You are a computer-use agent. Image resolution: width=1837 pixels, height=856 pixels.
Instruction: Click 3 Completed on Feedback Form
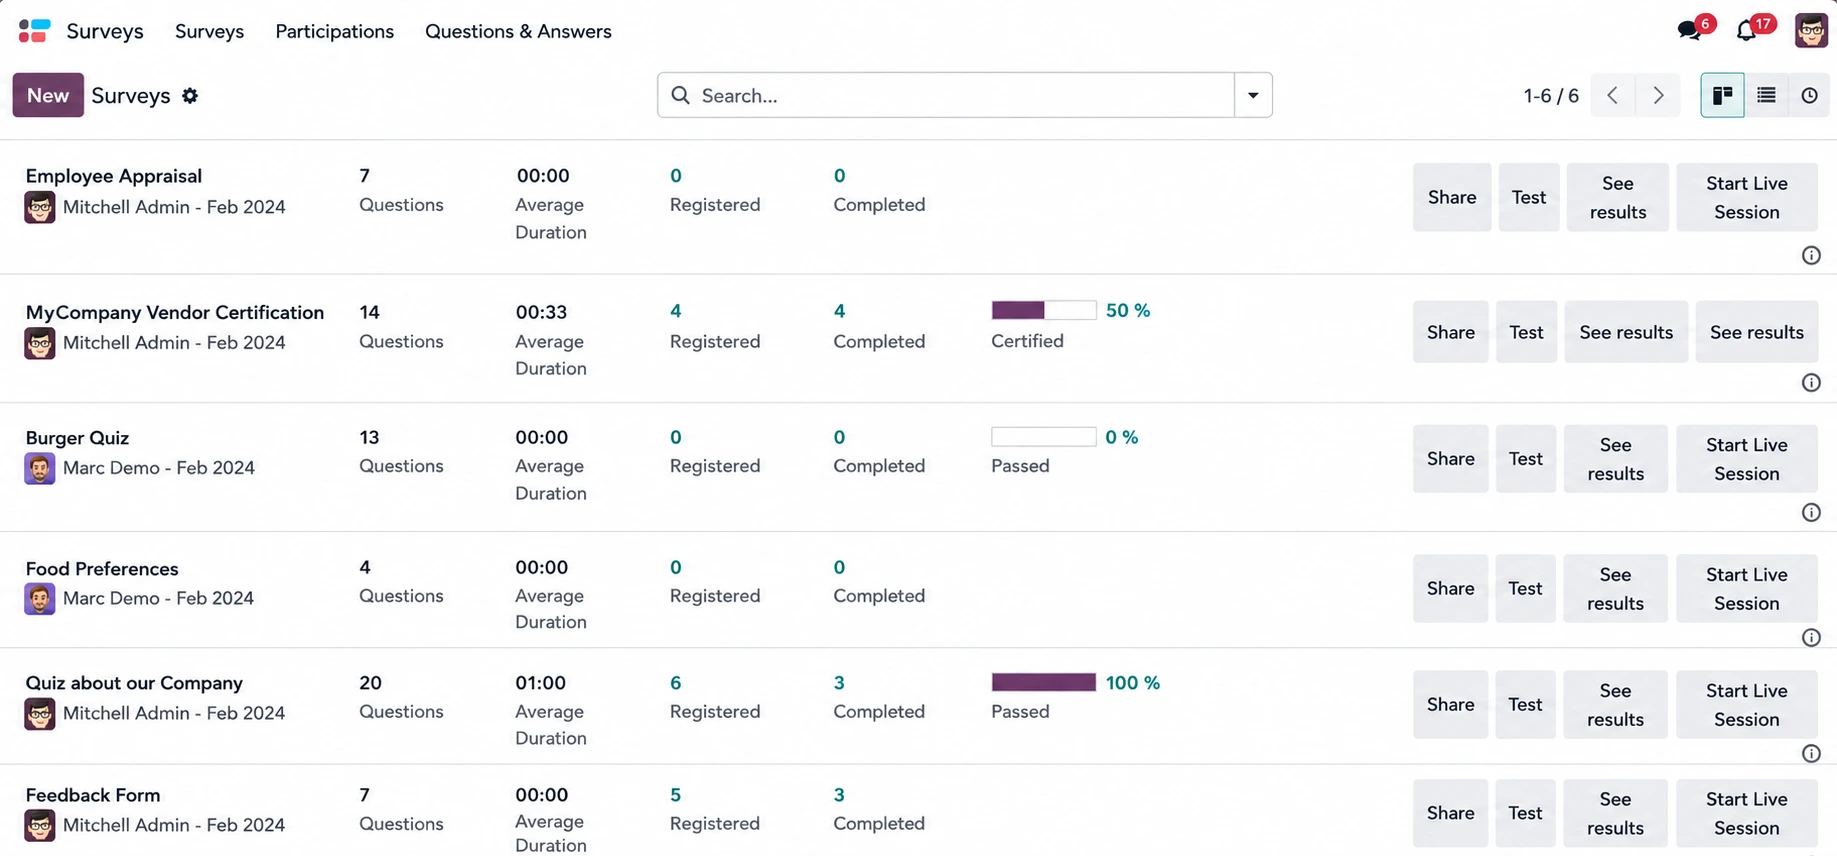point(879,809)
